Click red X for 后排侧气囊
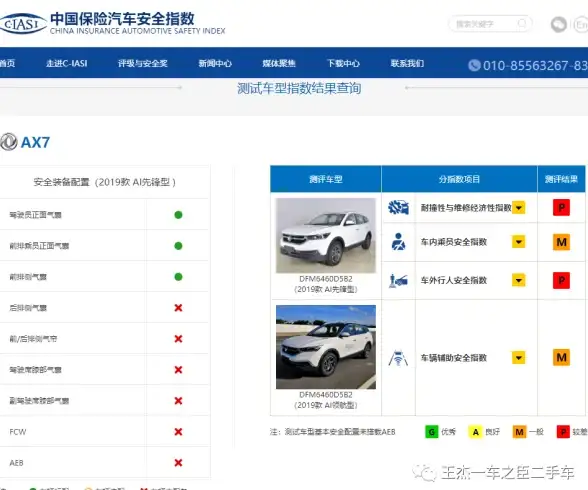The width and height of the screenshot is (588, 490). click(178, 308)
